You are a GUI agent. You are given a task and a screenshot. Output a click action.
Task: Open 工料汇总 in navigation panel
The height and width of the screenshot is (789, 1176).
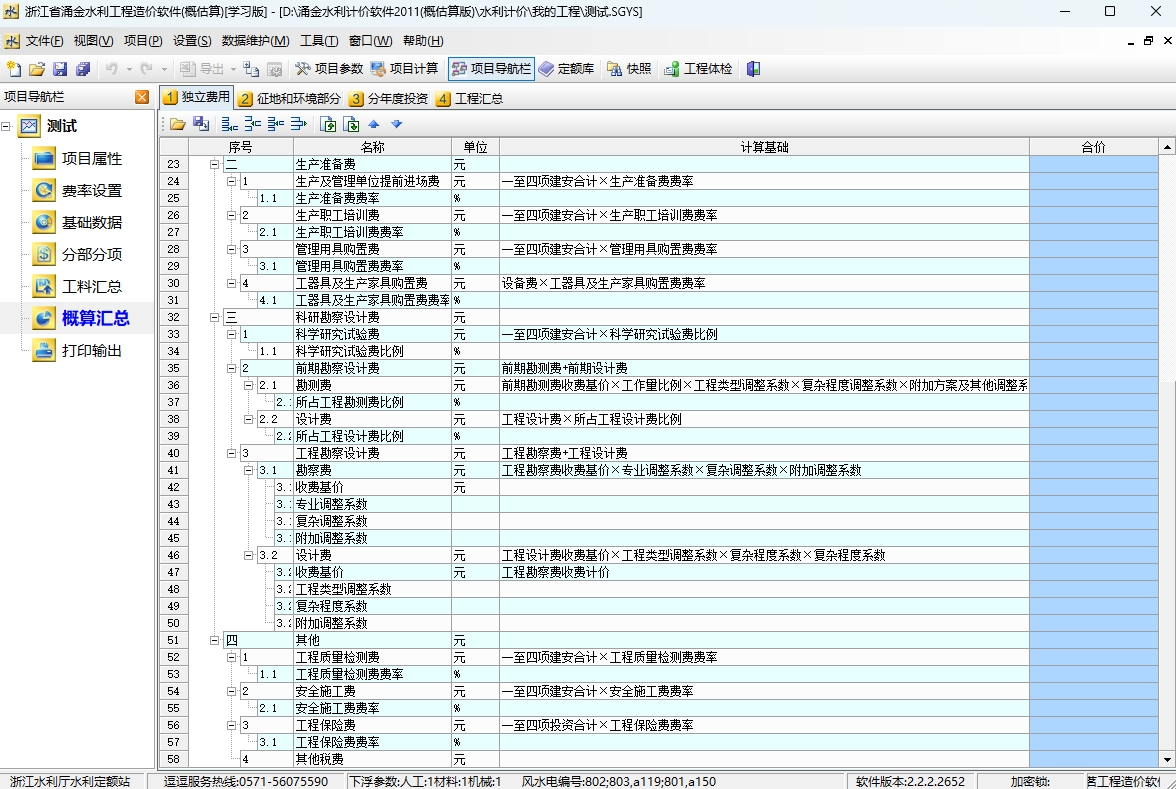click(77, 286)
